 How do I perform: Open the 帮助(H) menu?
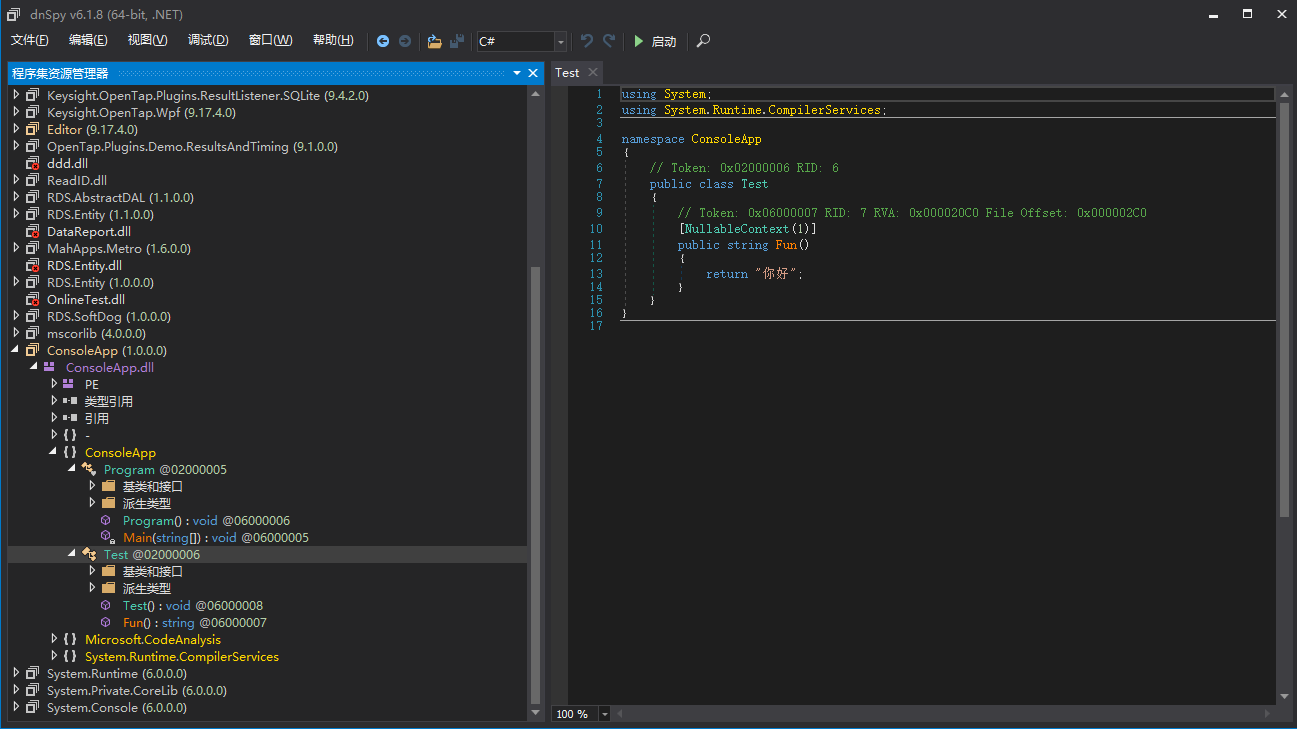[333, 40]
